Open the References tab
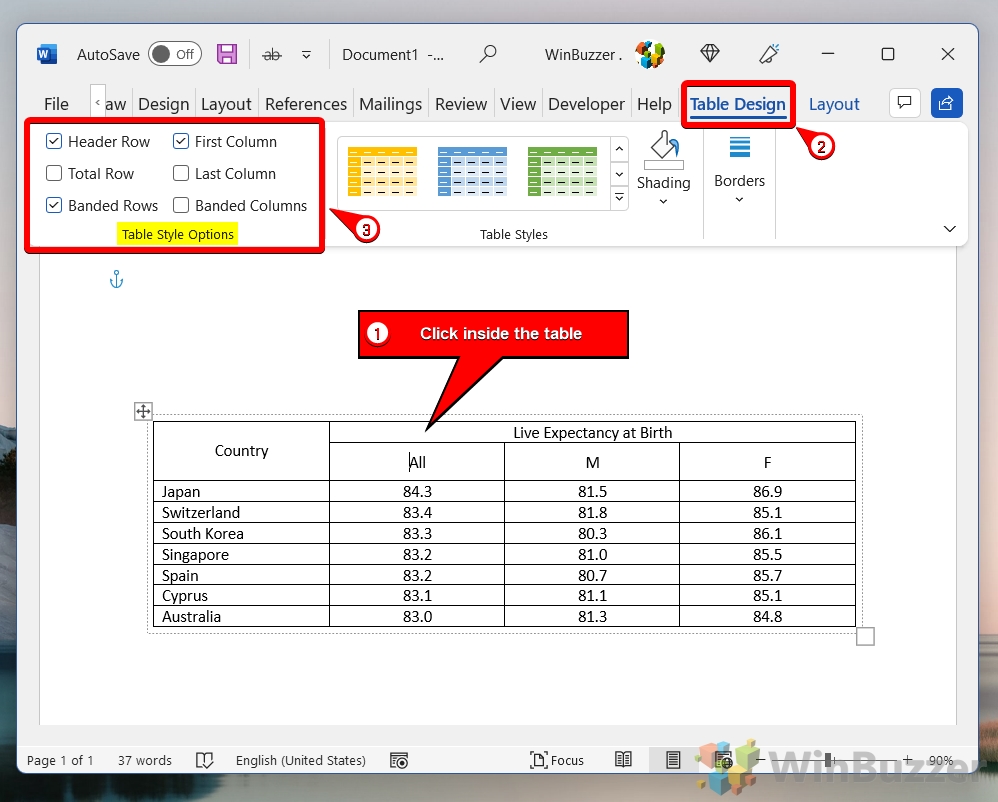The width and height of the screenshot is (998, 802). pos(306,104)
